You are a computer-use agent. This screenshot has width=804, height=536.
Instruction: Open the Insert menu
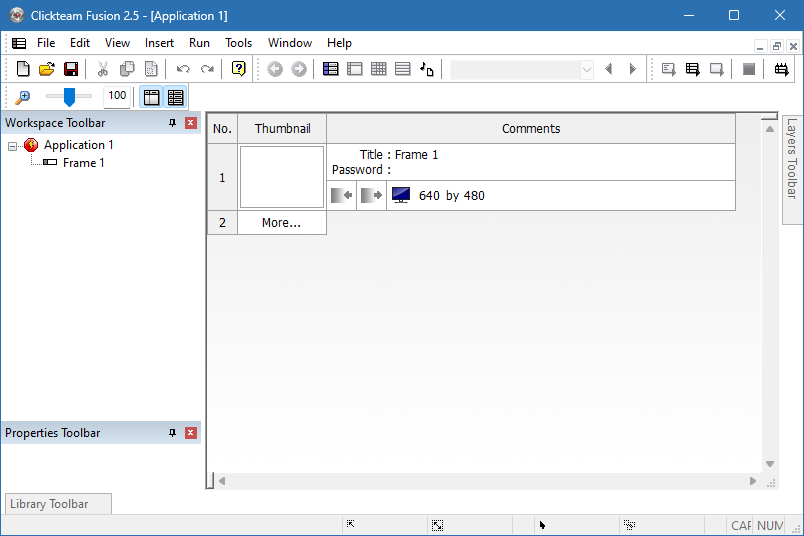159,43
